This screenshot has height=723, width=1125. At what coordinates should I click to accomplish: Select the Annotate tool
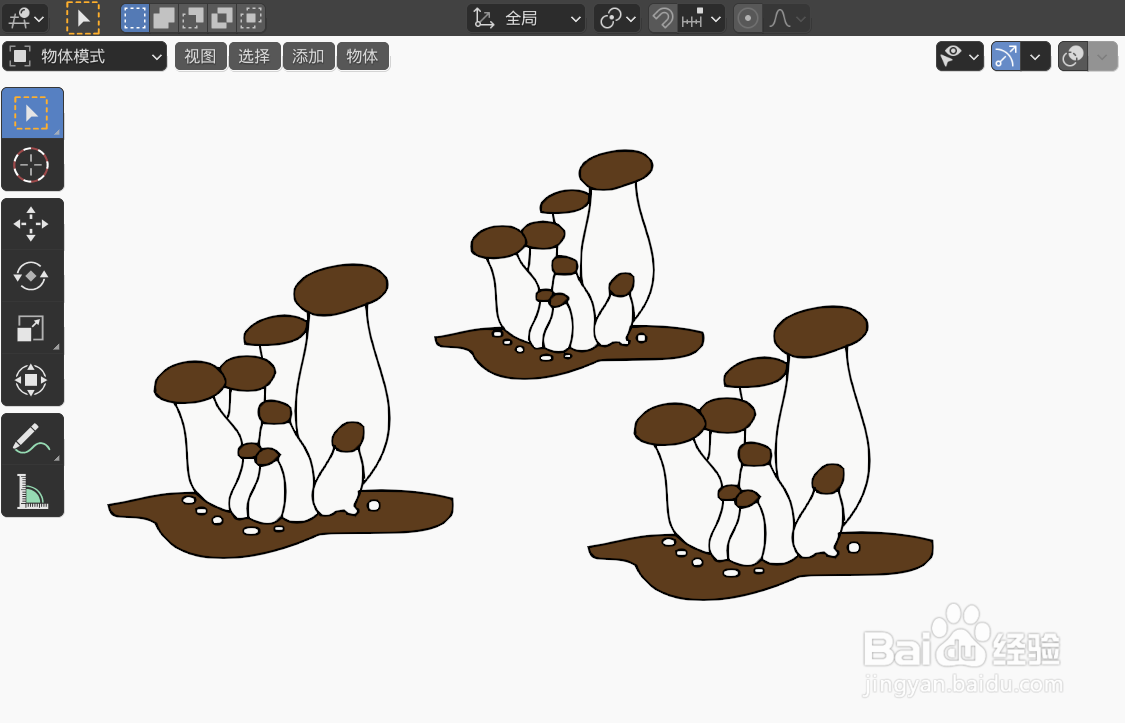coord(32,437)
